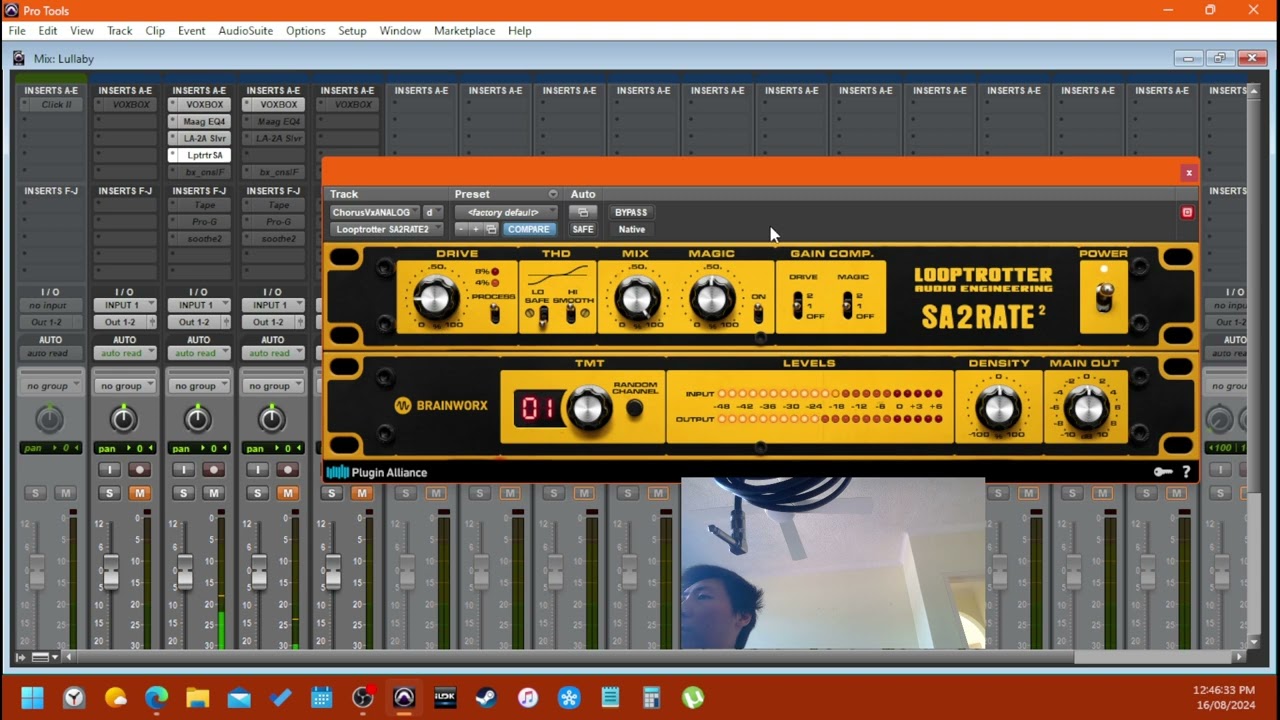Open the Looptrotter SA2RATE2 plugin selector
Viewport: 1280px width, 720px height.
(x=386, y=229)
